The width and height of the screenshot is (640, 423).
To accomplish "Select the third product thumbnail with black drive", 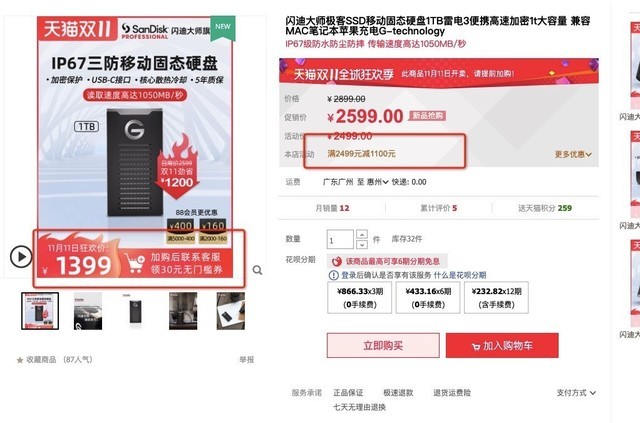I will pos(136,311).
